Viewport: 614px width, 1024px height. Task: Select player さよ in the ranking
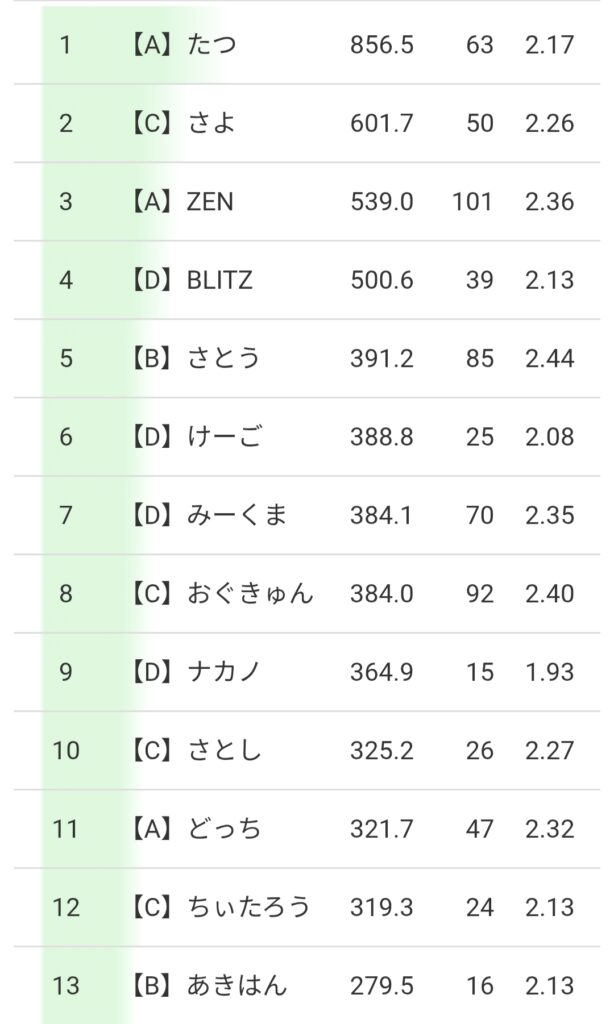point(212,124)
